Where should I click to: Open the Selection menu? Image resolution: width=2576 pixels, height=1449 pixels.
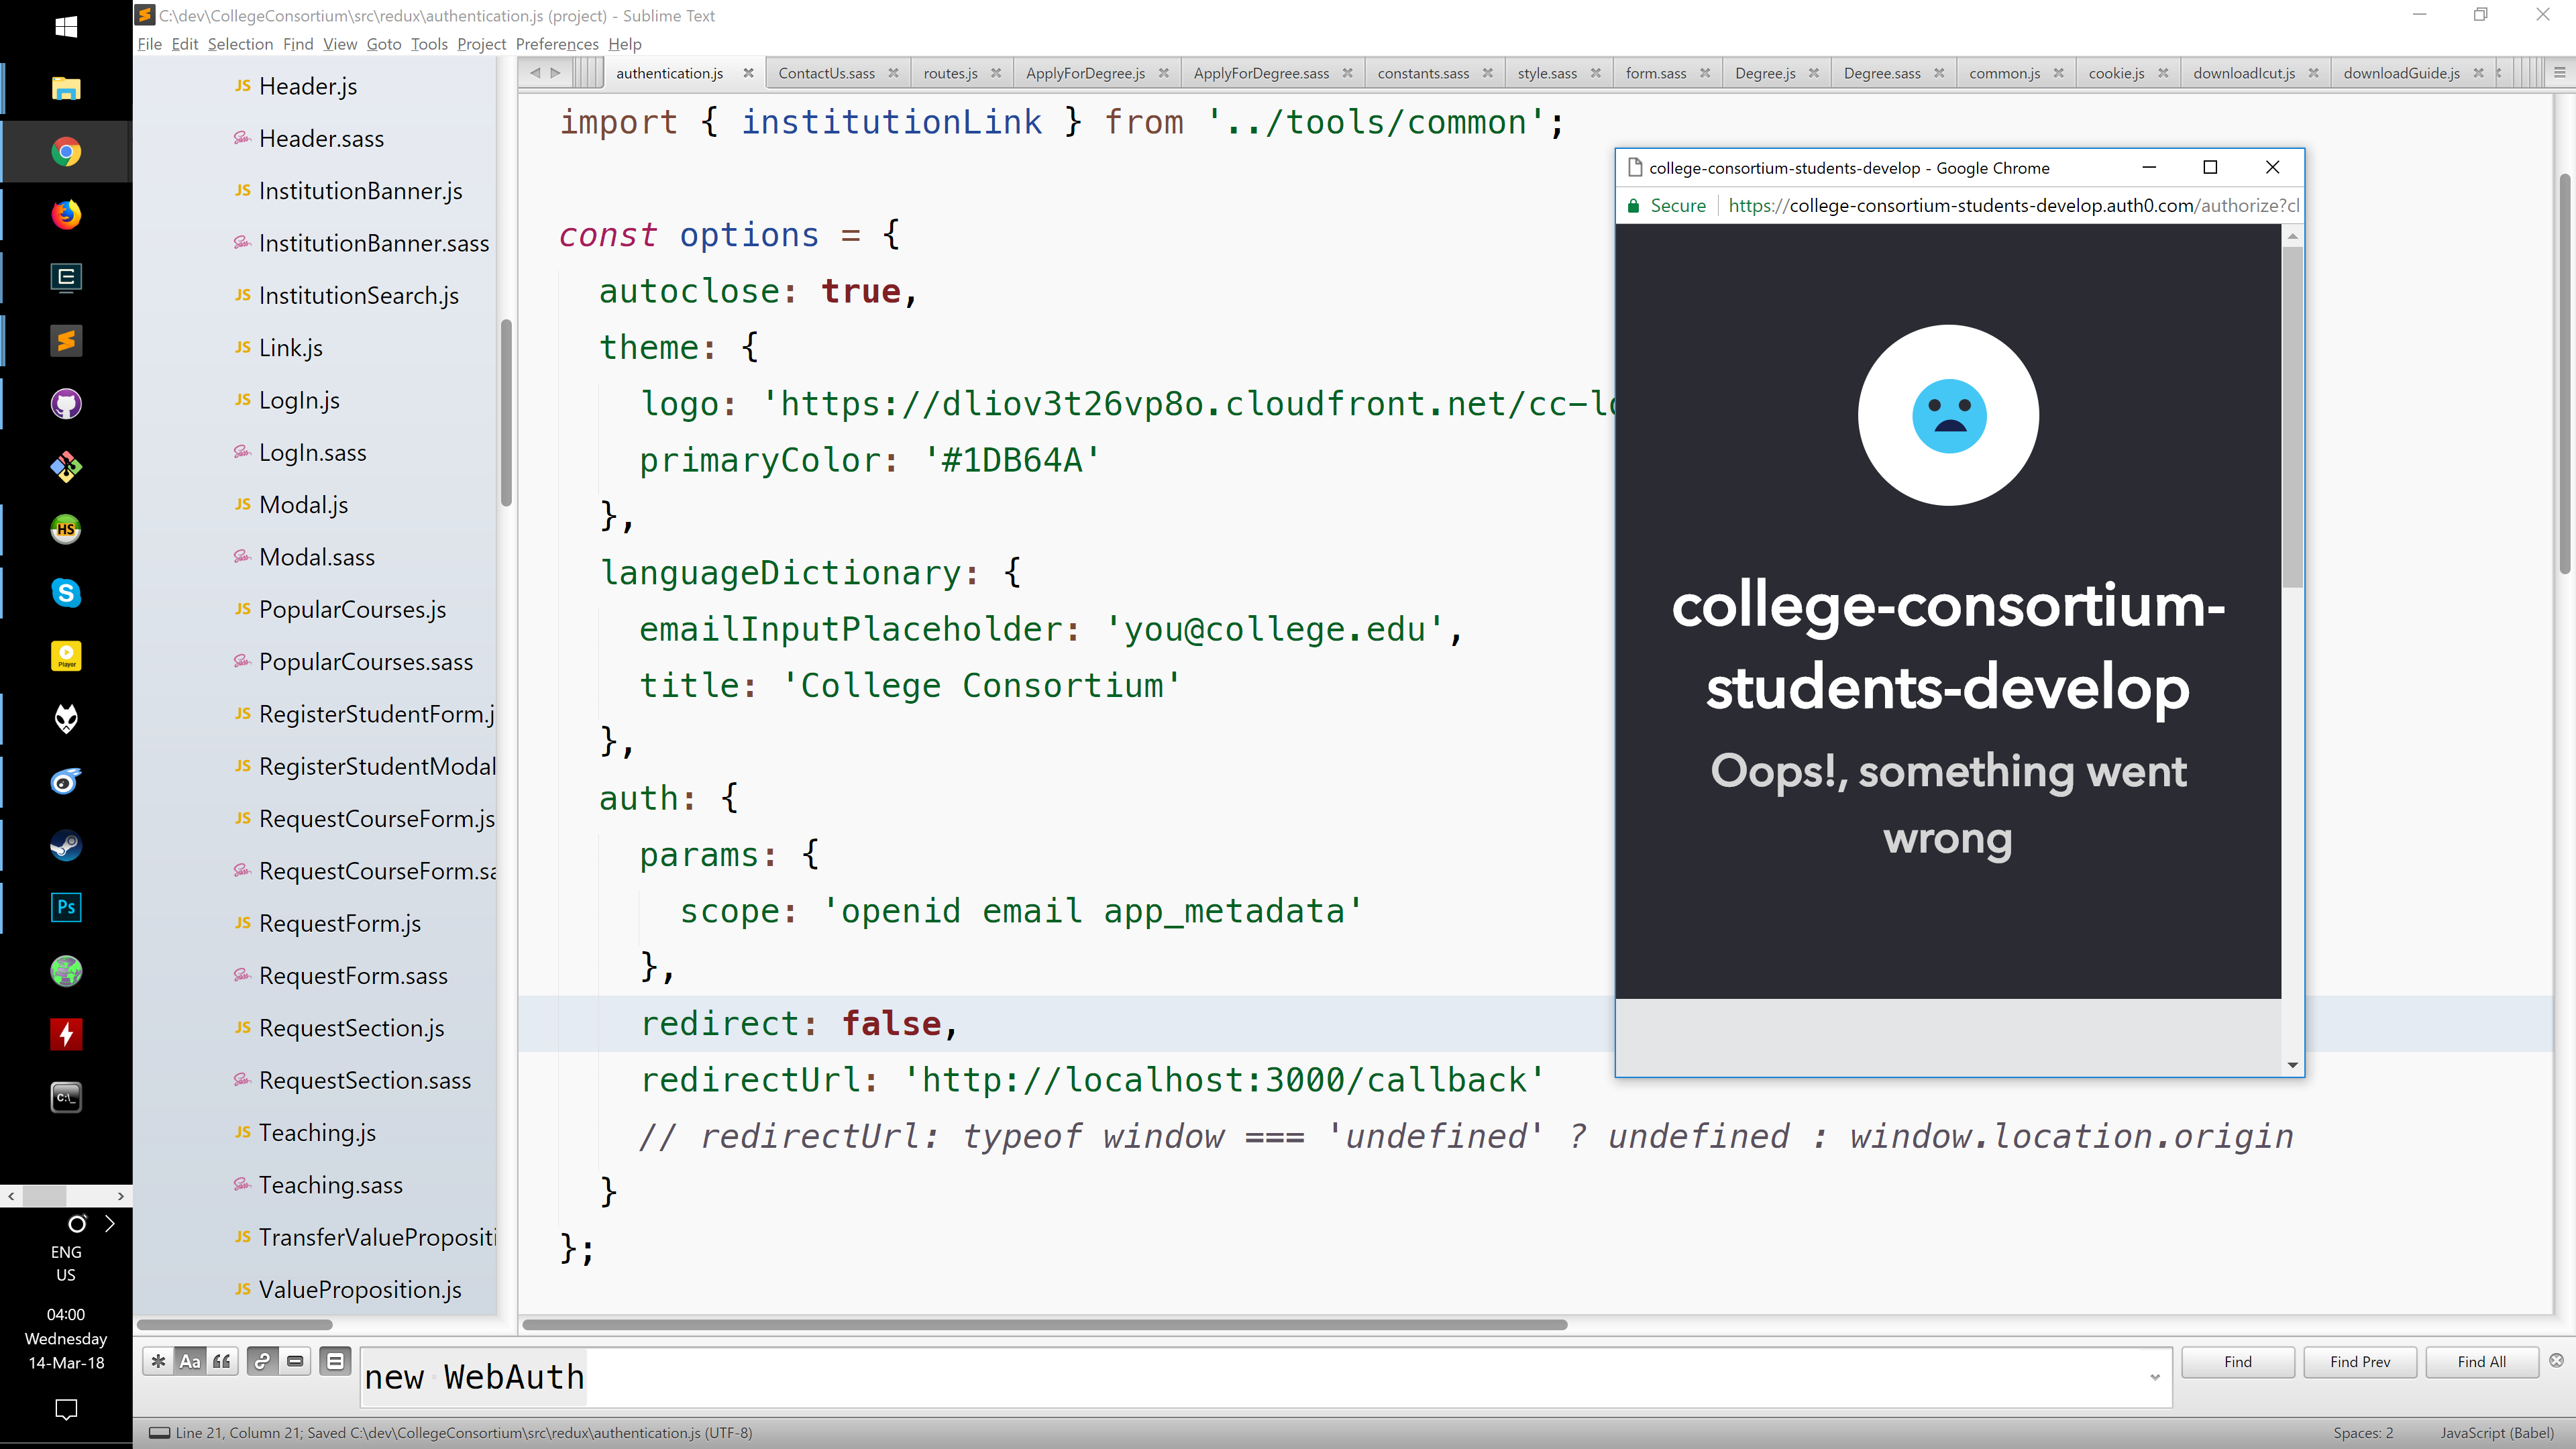240,44
